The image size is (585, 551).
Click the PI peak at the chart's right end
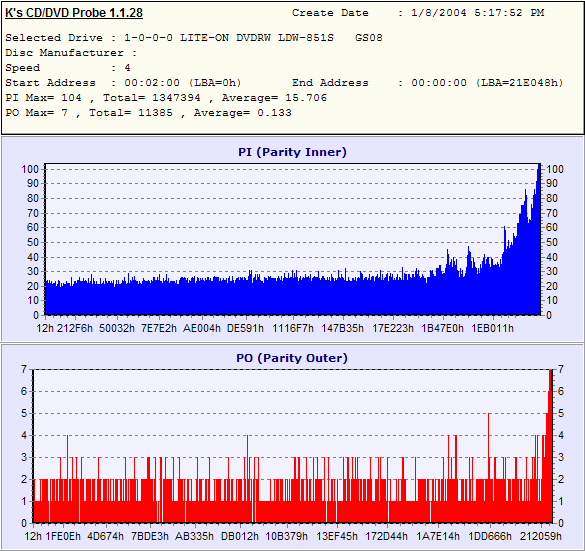[x=539, y=167]
